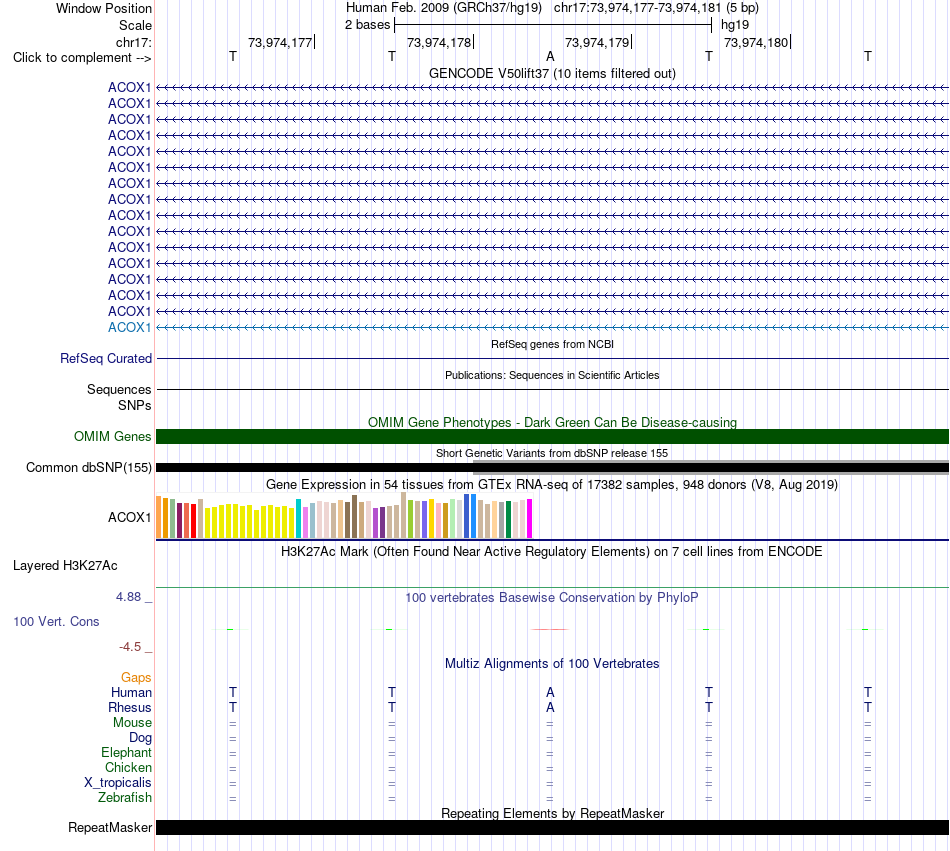This screenshot has height=851, width=950.
Task: Click the black RepeatMasker element bar
Action: coord(552,827)
